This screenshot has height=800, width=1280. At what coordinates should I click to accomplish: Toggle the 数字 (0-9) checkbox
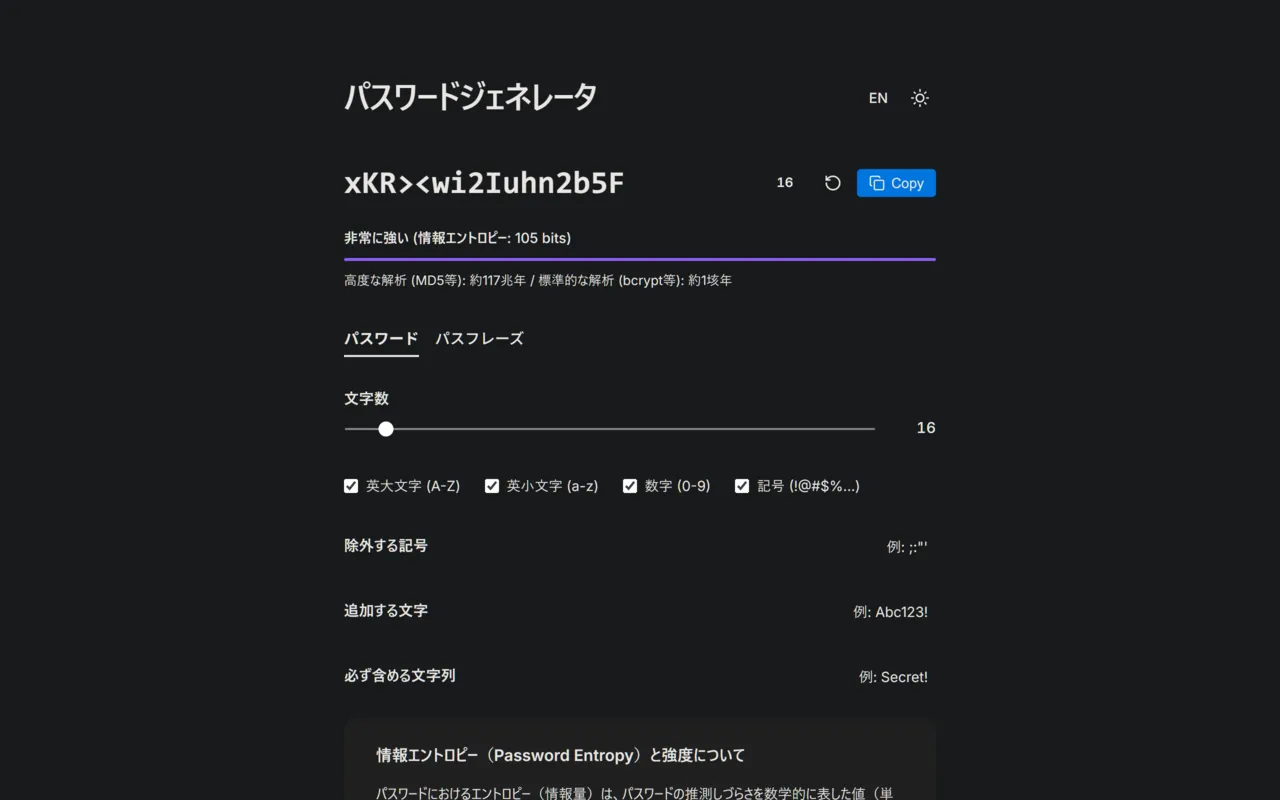pos(630,486)
